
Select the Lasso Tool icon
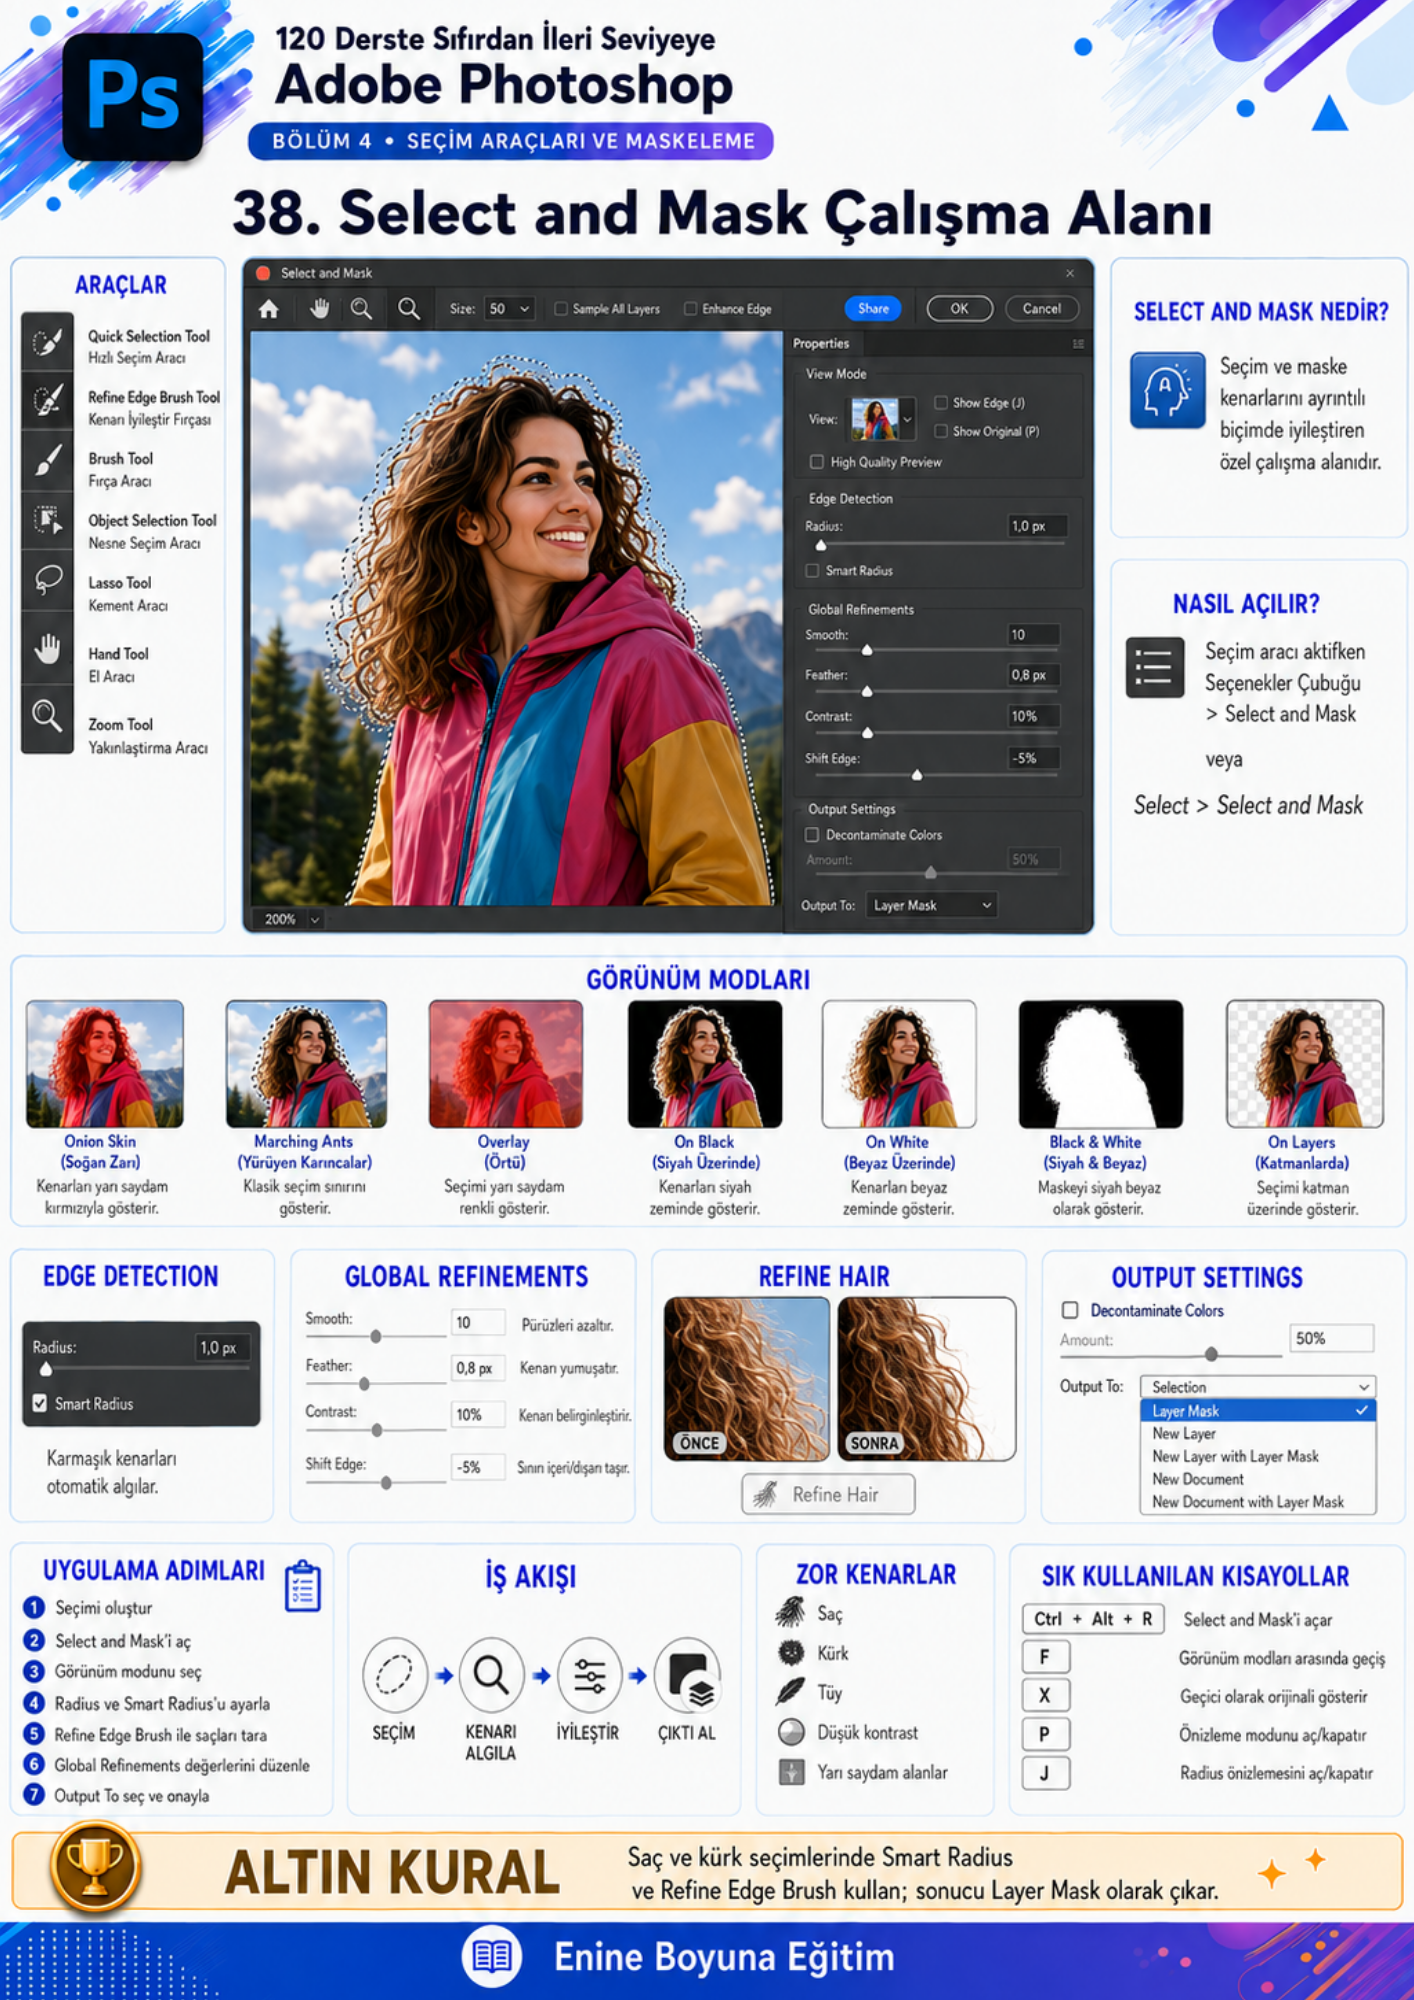point(47,581)
